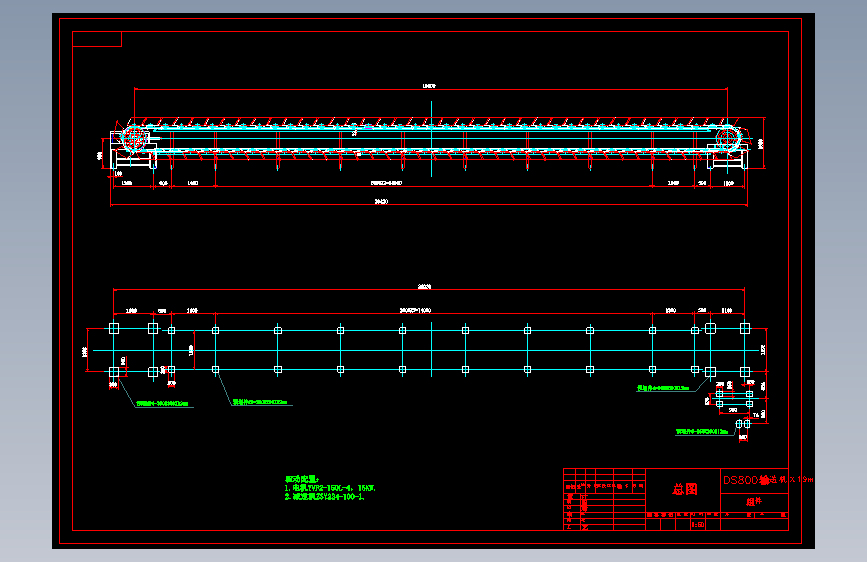Click the tail drum at conveyor right end
The height and width of the screenshot is (562, 867).
728,138
